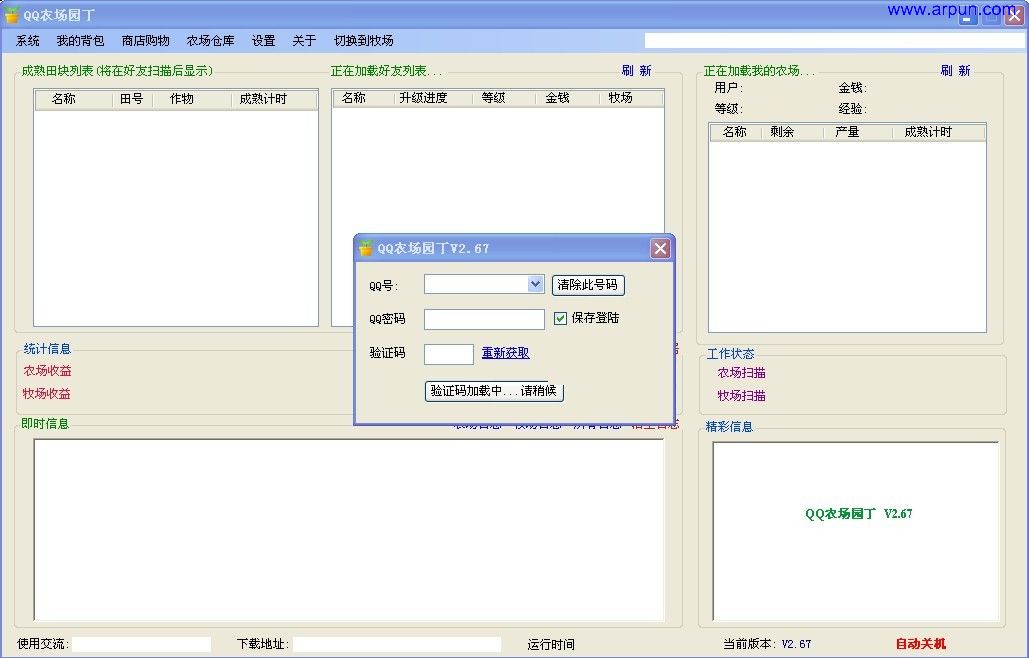Click the 剩余 column header in my farm
Viewport: 1029px width, 658px height.
792,132
